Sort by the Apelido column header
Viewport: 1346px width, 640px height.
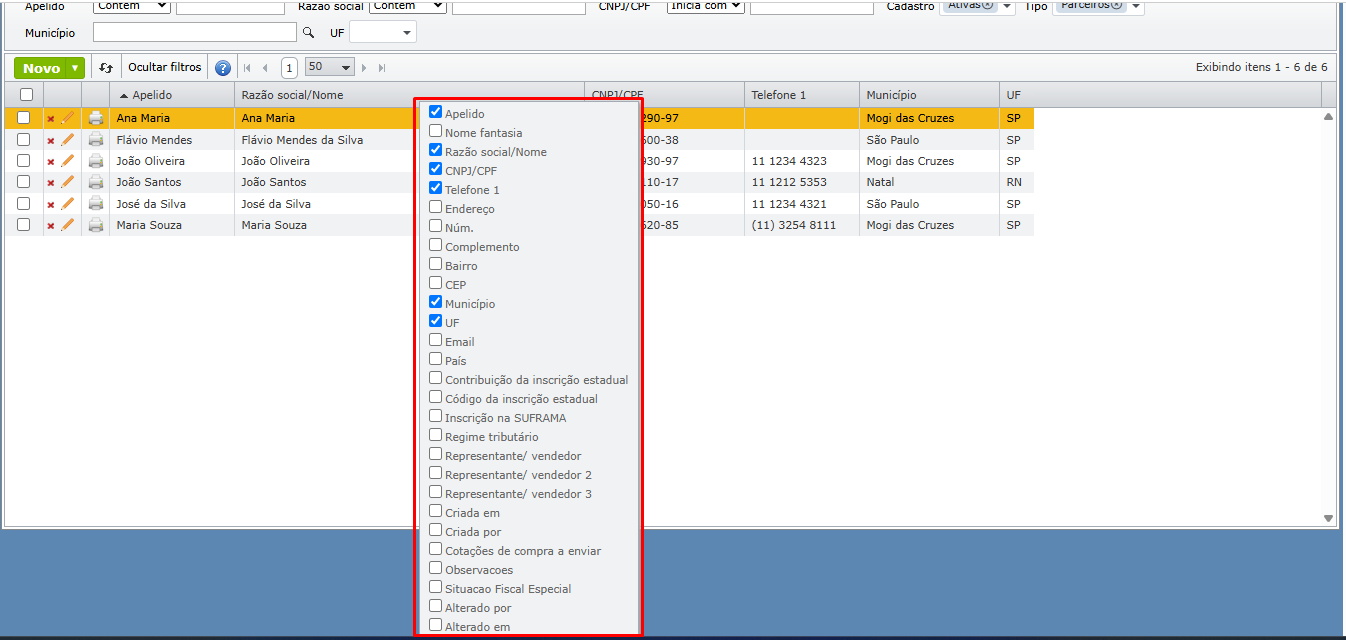(x=172, y=95)
